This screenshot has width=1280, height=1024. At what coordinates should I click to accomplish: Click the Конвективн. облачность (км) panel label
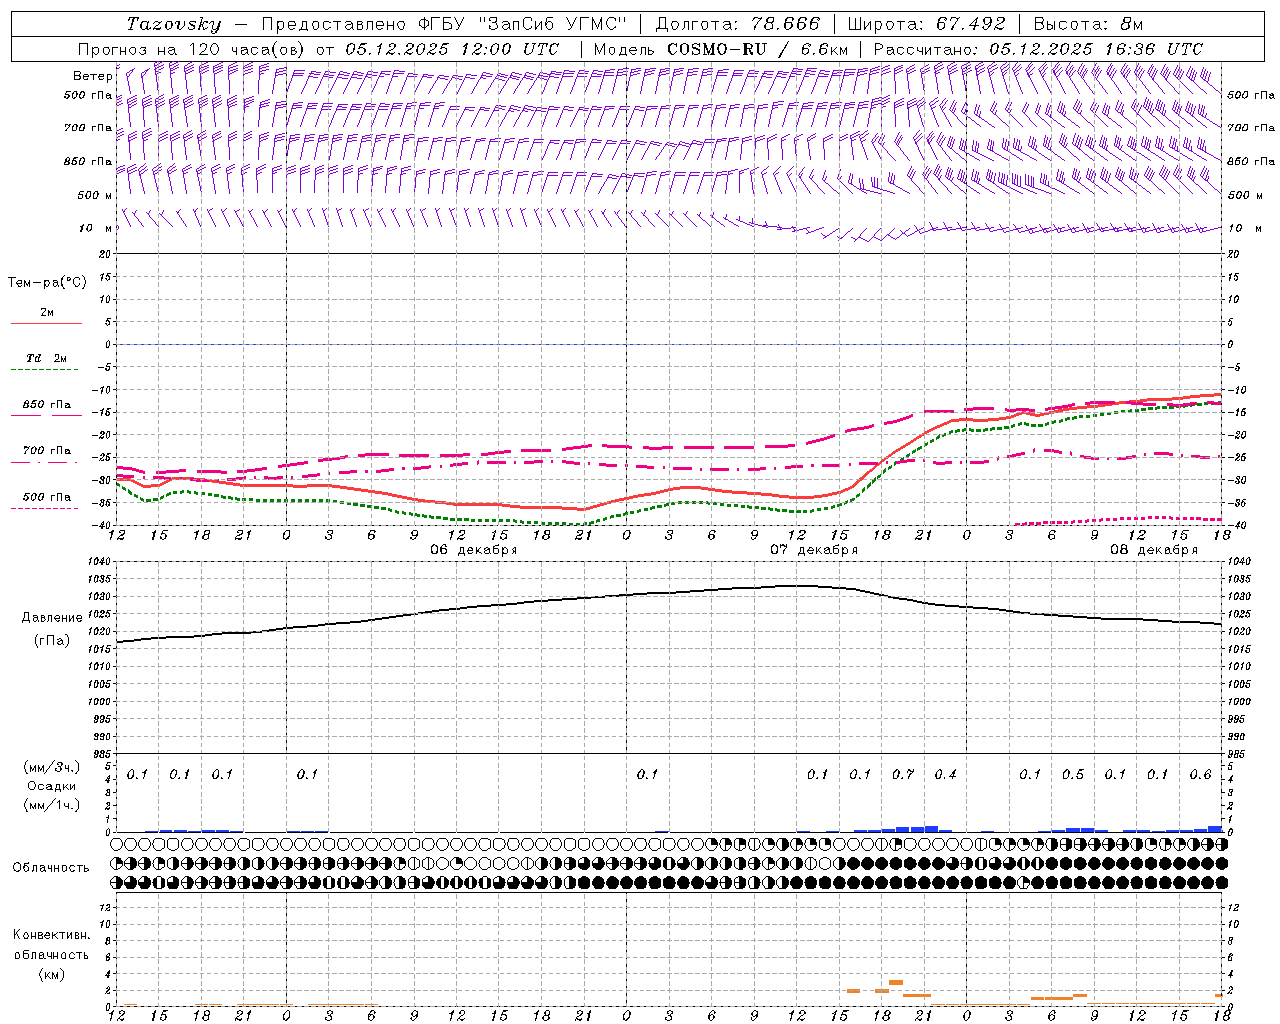pyautogui.click(x=51, y=954)
